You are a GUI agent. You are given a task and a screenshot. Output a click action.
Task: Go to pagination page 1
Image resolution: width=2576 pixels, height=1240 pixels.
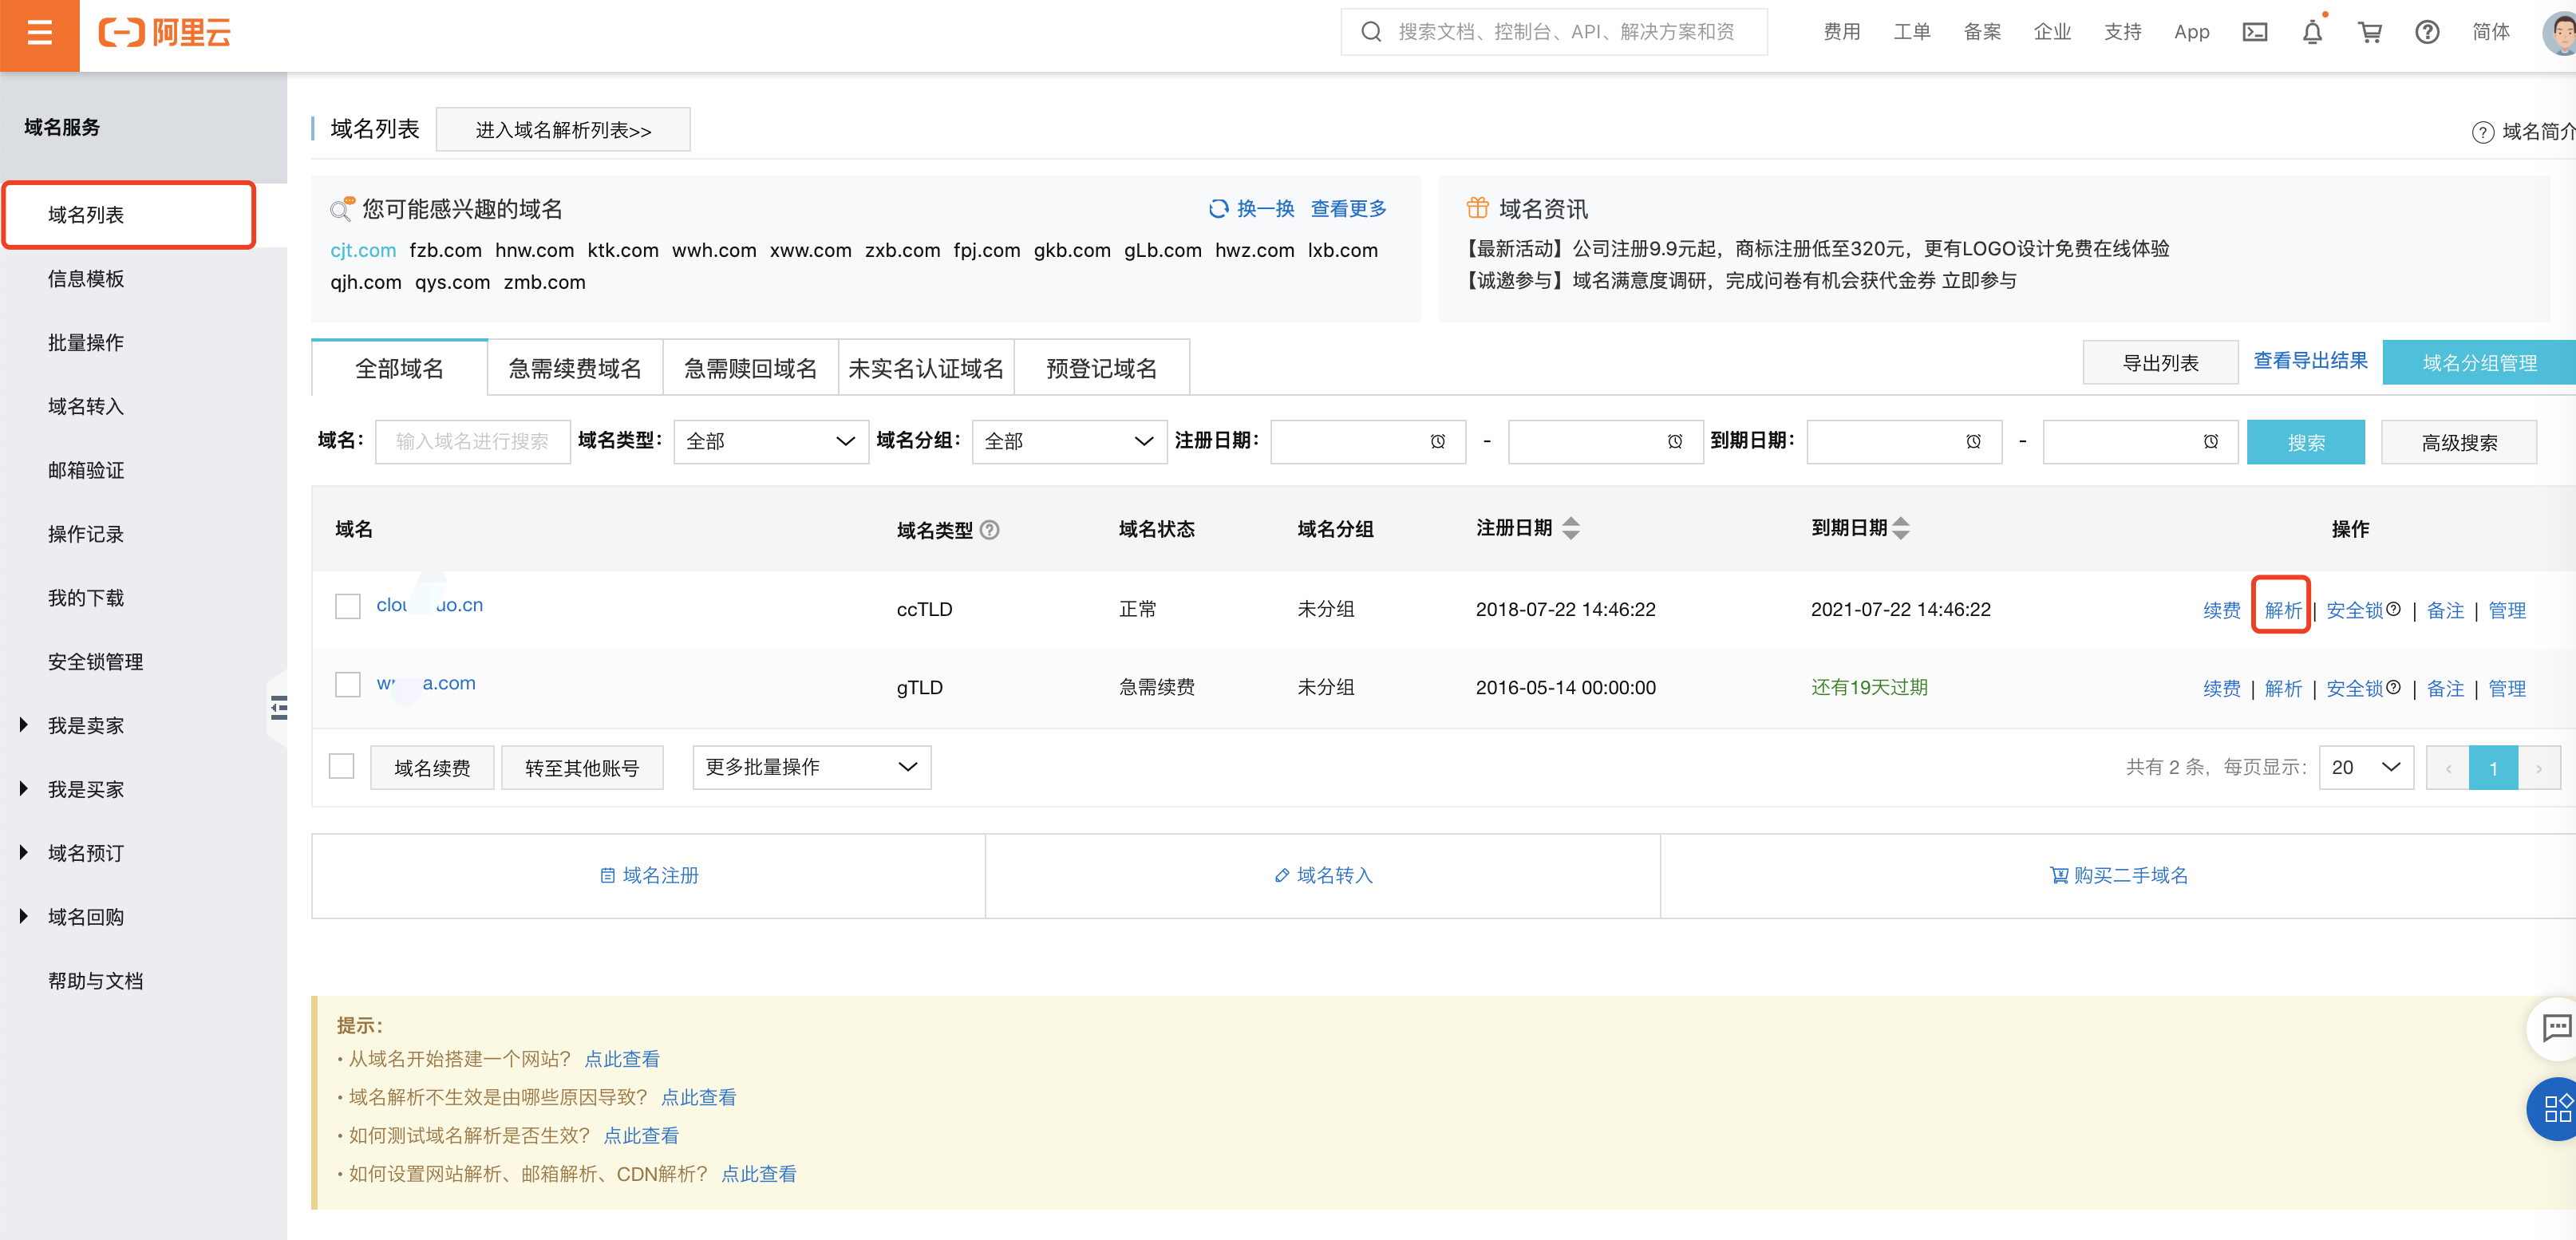[x=2493, y=768]
